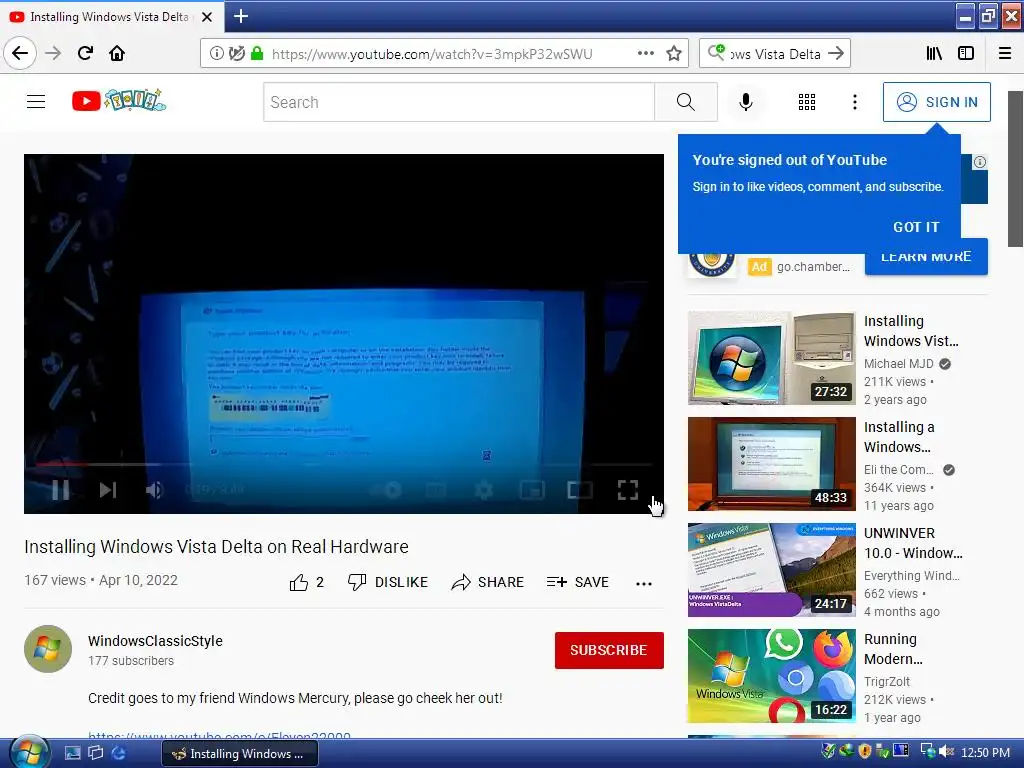
Task: Focus the YouTube Search field
Action: click(458, 102)
